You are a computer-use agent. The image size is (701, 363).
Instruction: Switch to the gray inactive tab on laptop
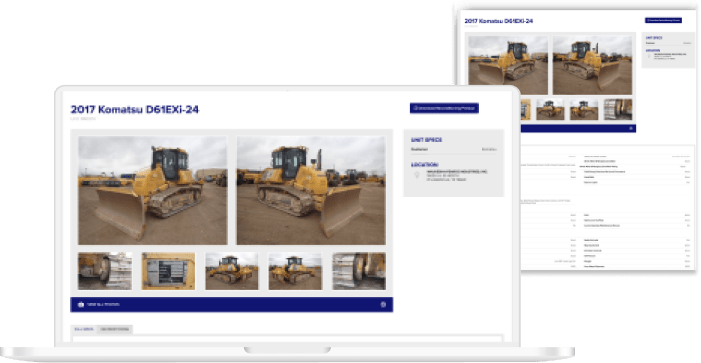click(115, 329)
